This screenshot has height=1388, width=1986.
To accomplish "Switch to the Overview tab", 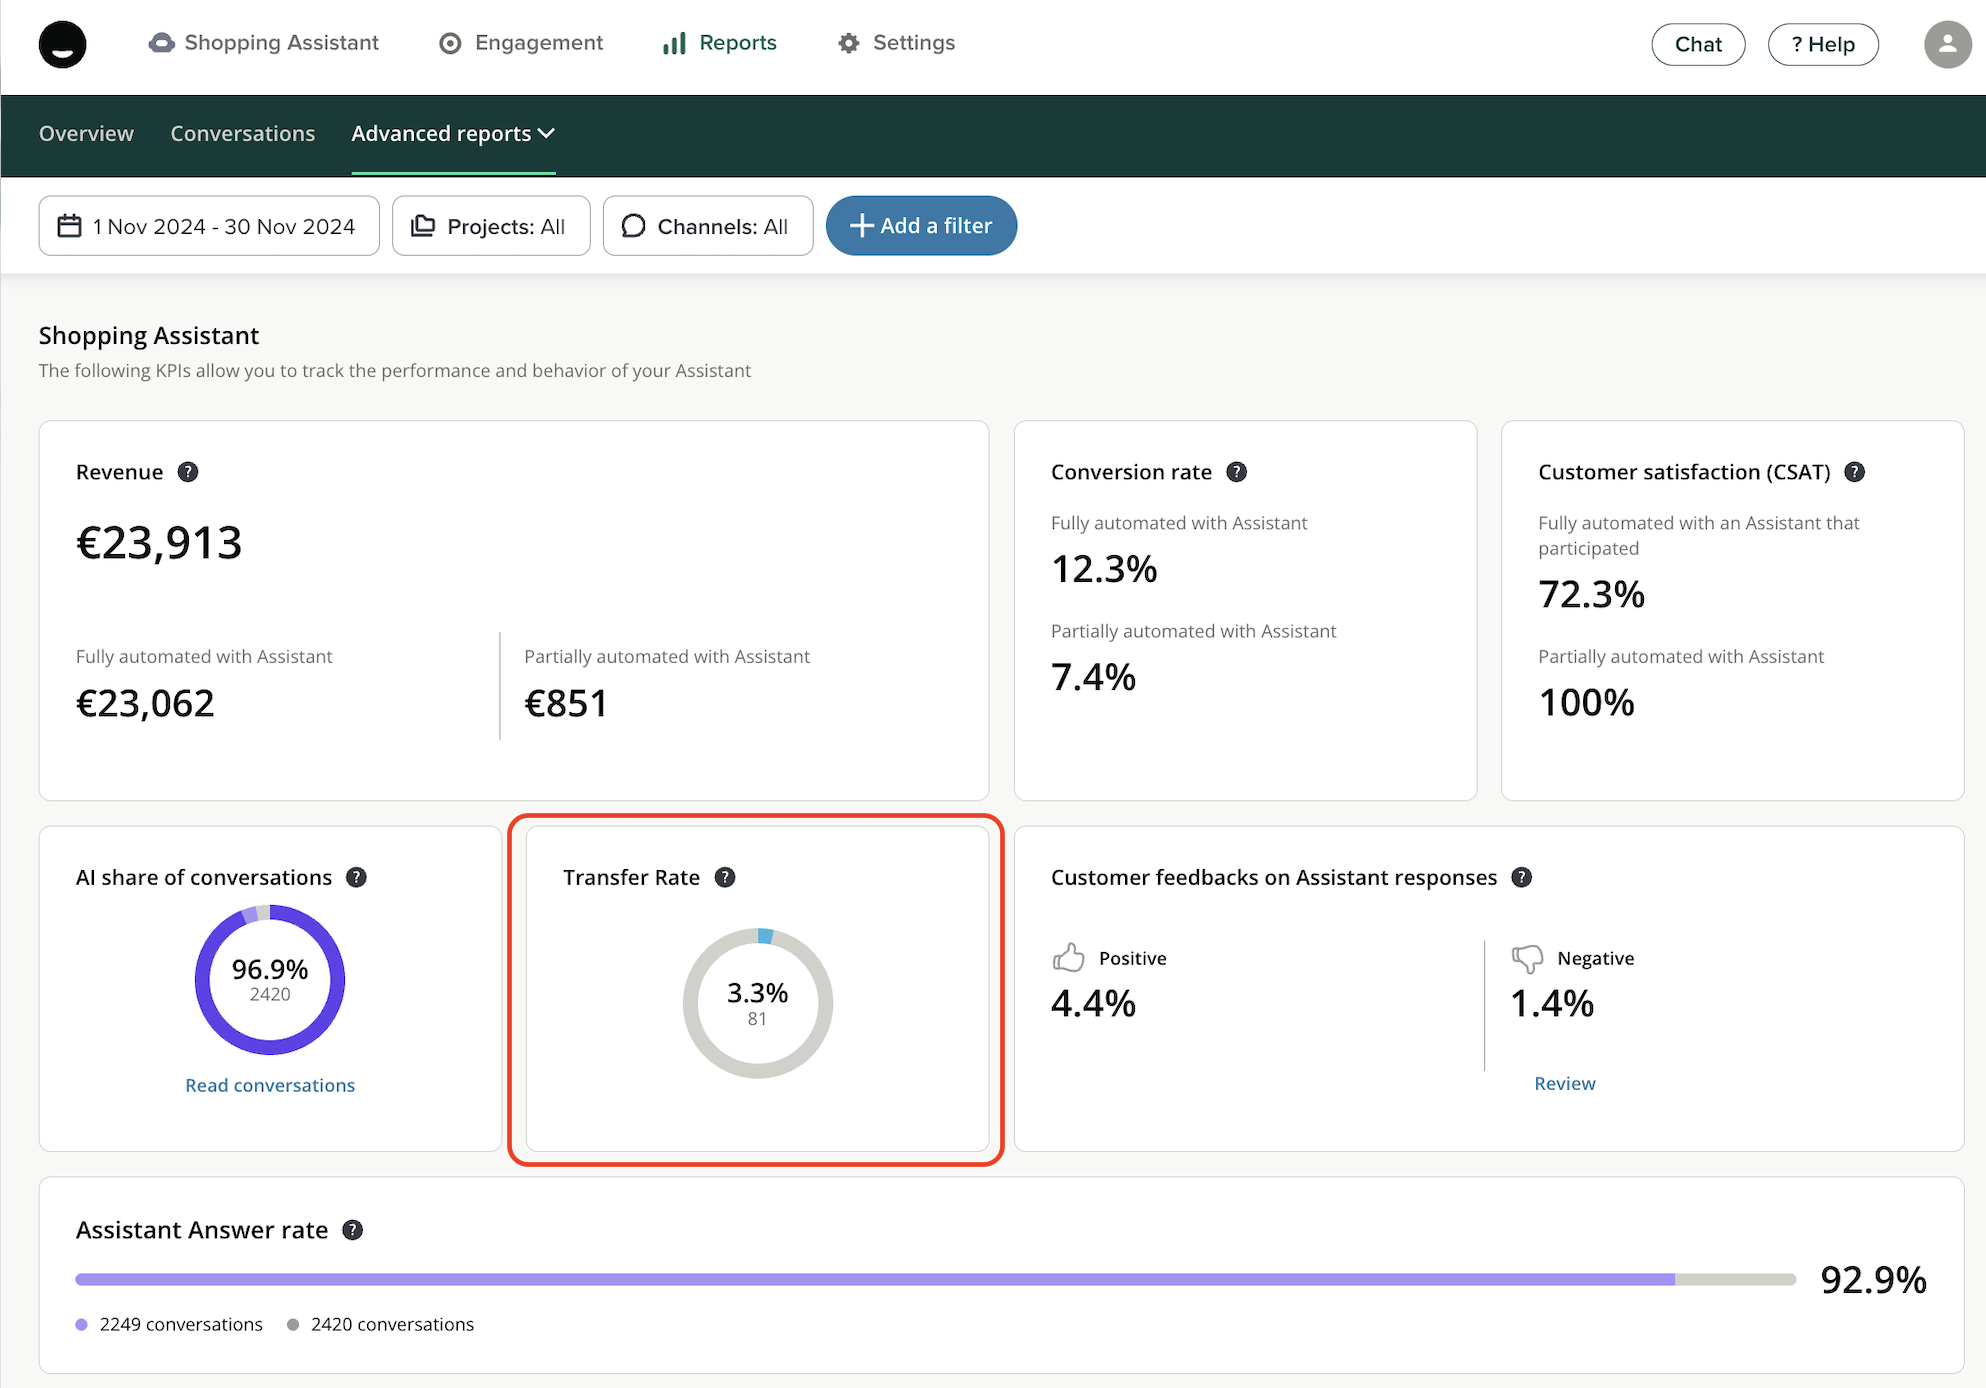I will point(86,134).
